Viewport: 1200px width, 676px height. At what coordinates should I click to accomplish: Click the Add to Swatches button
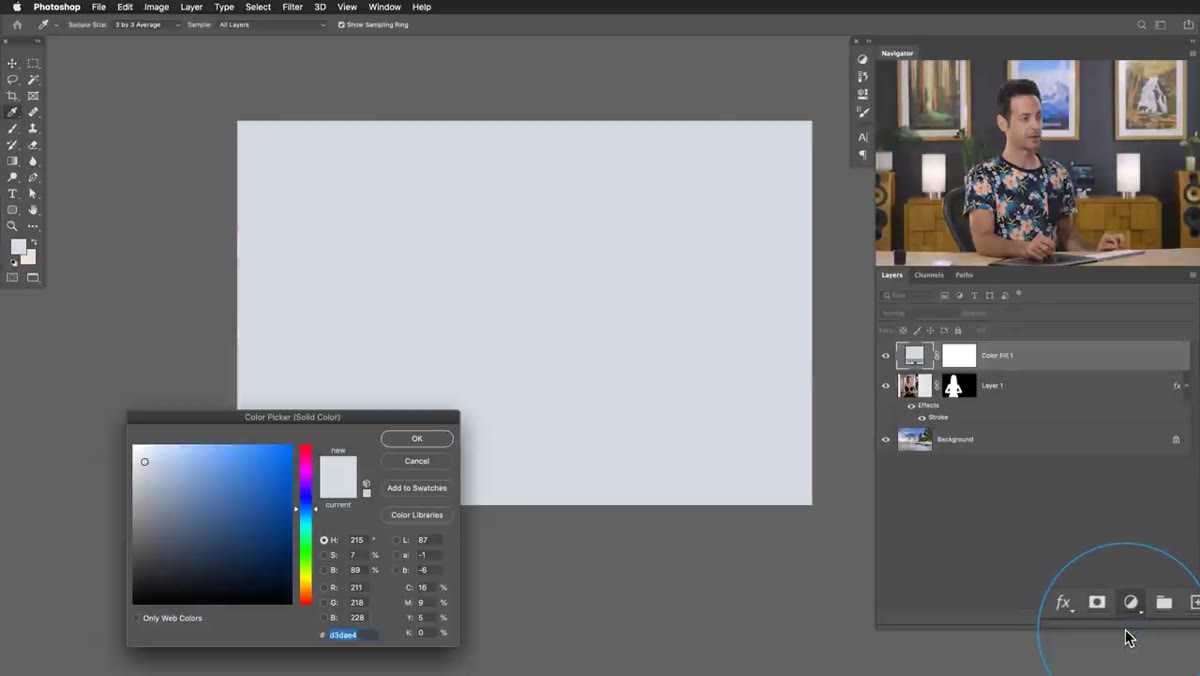(417, 488)
